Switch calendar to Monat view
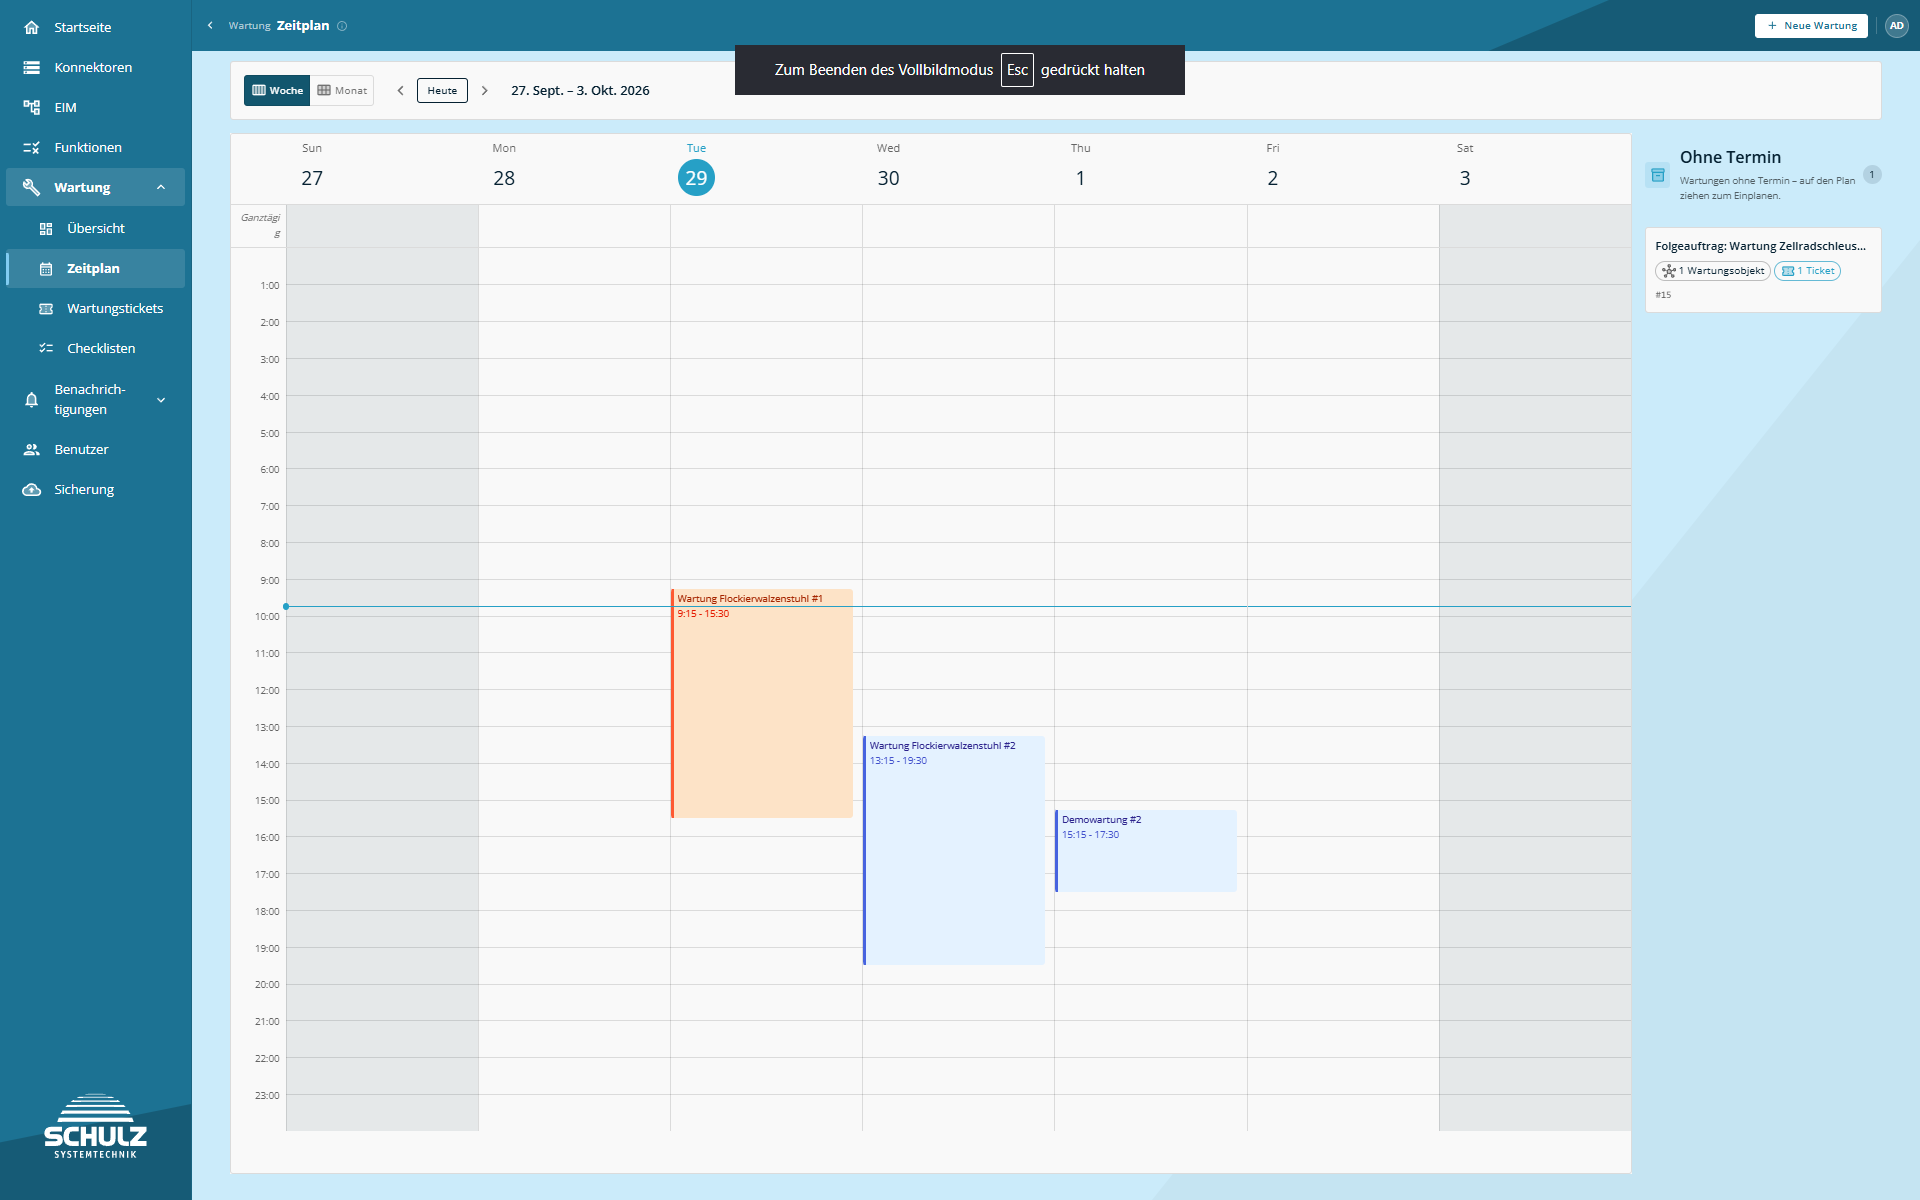Viewport: 1920px width, 1200px height. (x=342, y=90)
